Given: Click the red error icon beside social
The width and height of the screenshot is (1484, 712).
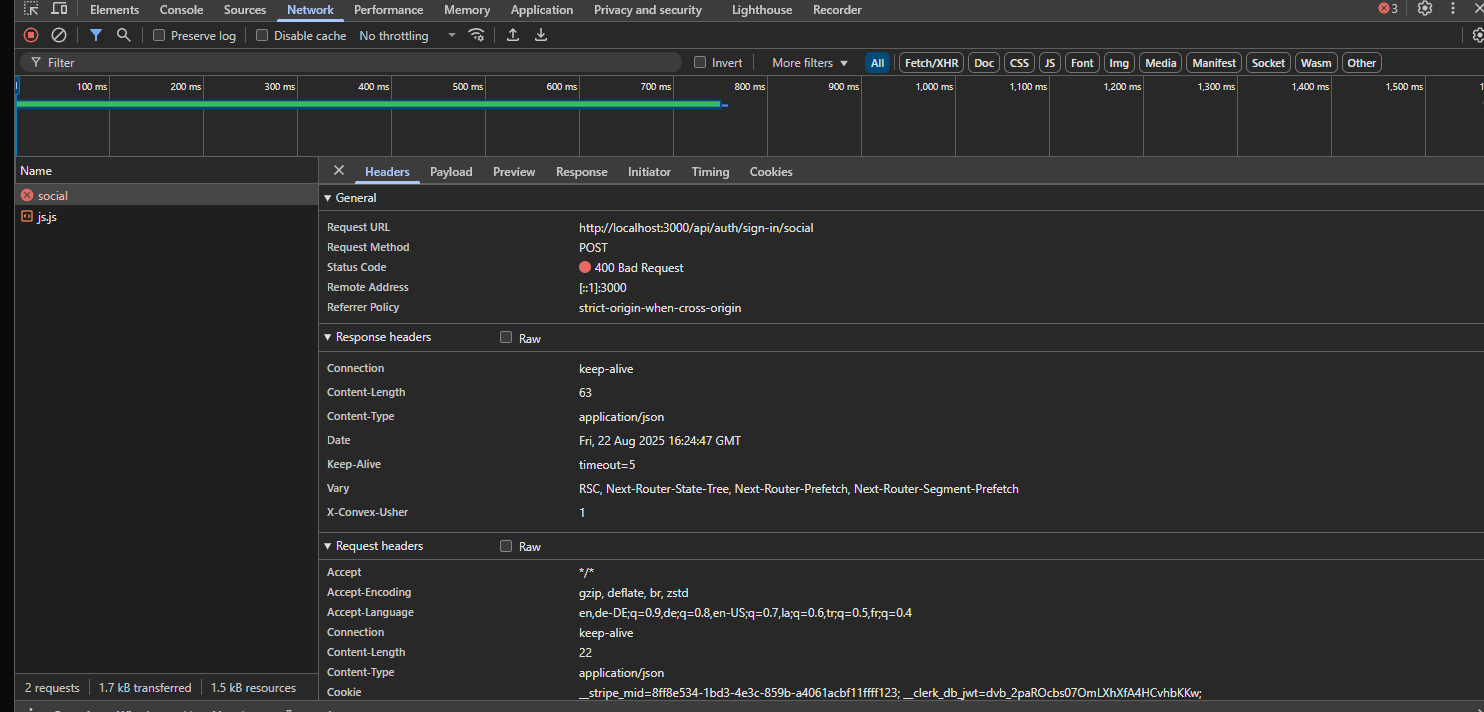Looking at the screenshot, I should (x=27, y=196).
